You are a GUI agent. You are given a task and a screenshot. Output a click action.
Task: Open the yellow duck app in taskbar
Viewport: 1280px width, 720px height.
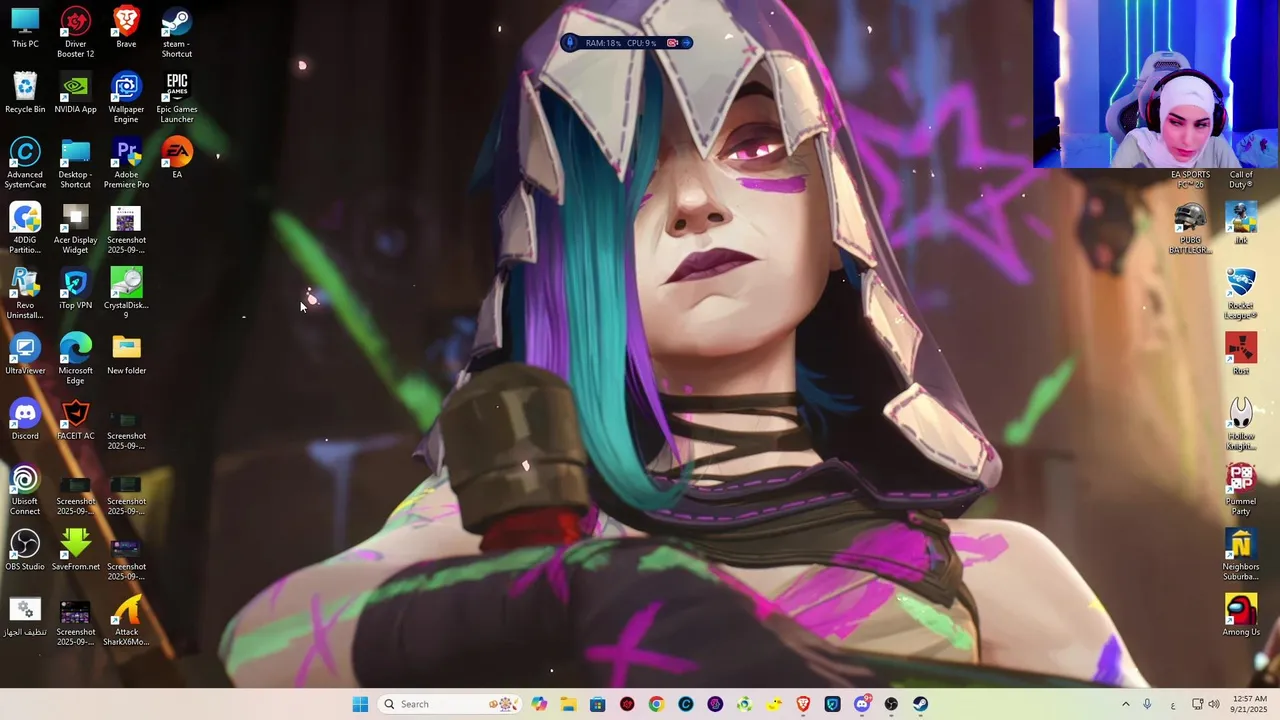click(774, 704)
